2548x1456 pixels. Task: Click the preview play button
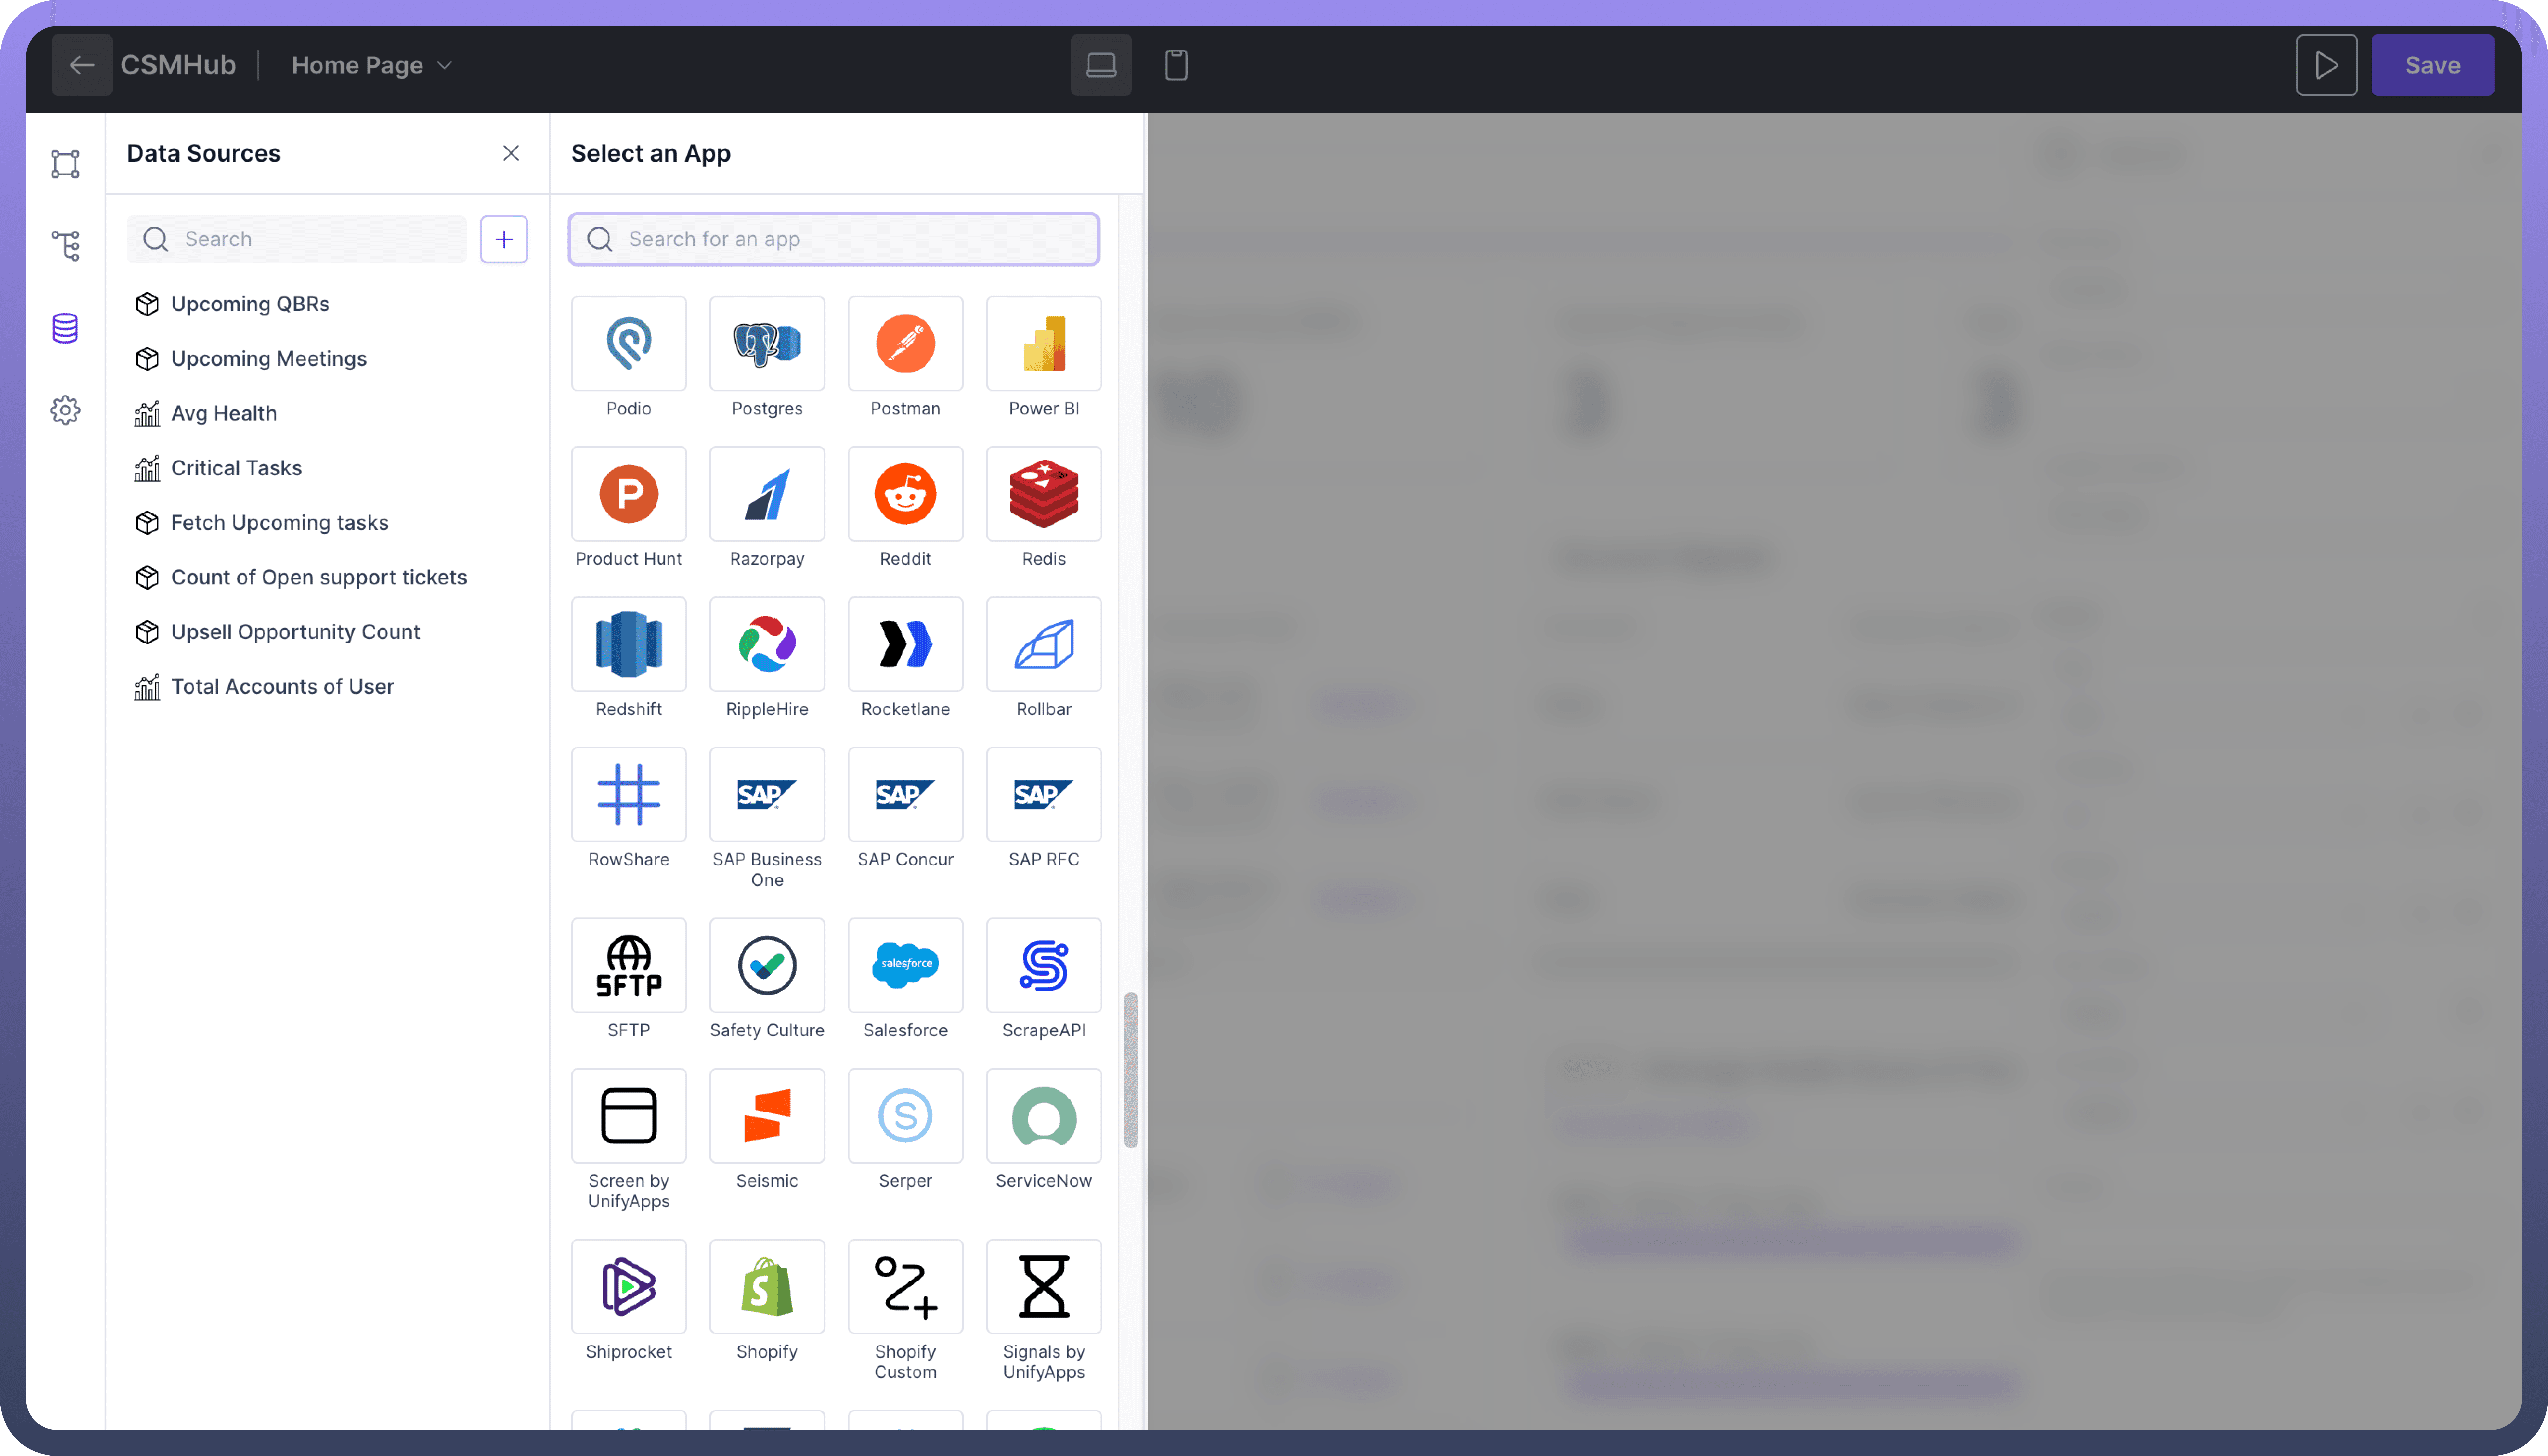point(2326,65)
